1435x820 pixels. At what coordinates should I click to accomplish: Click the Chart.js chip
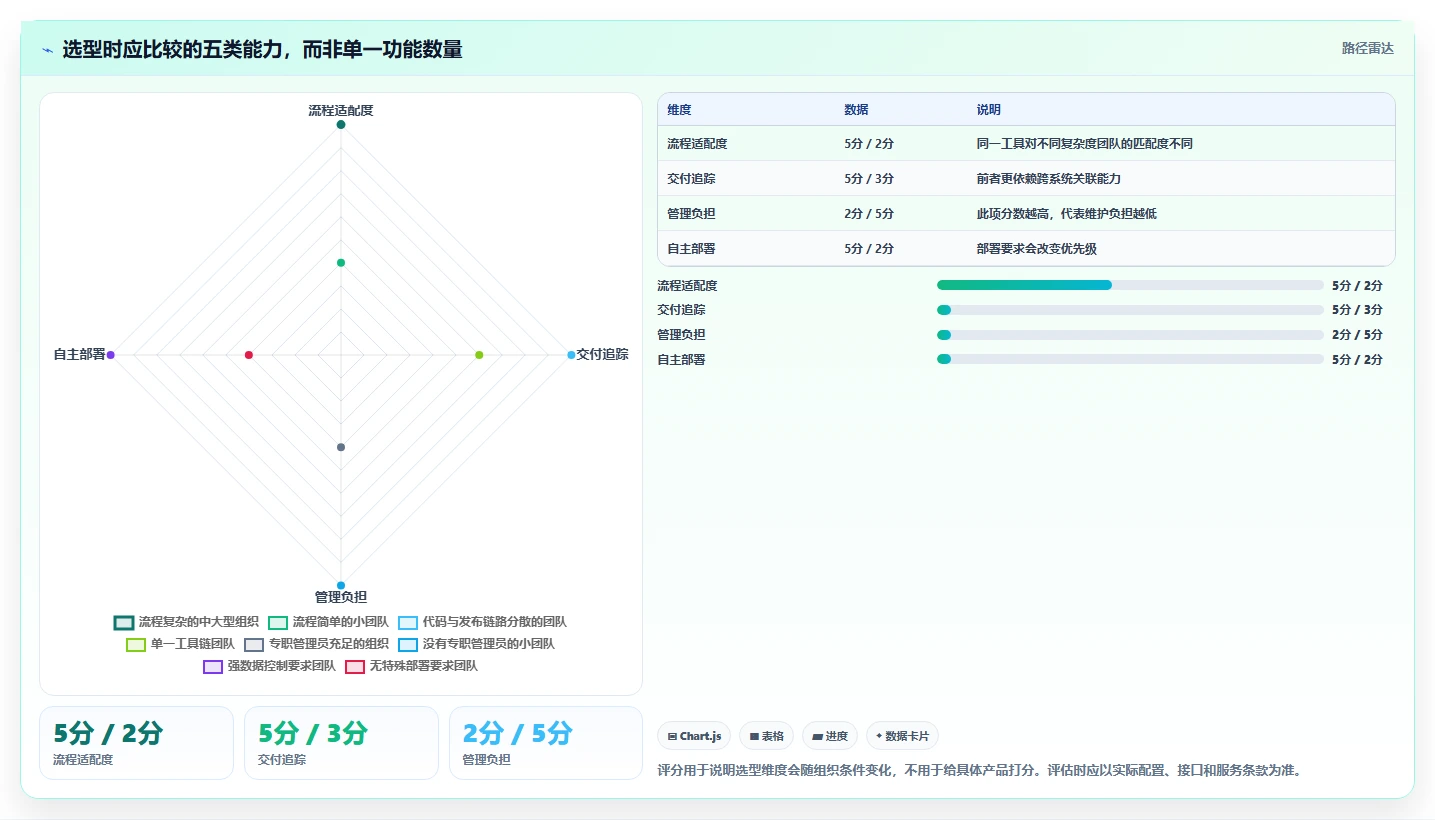695,736
